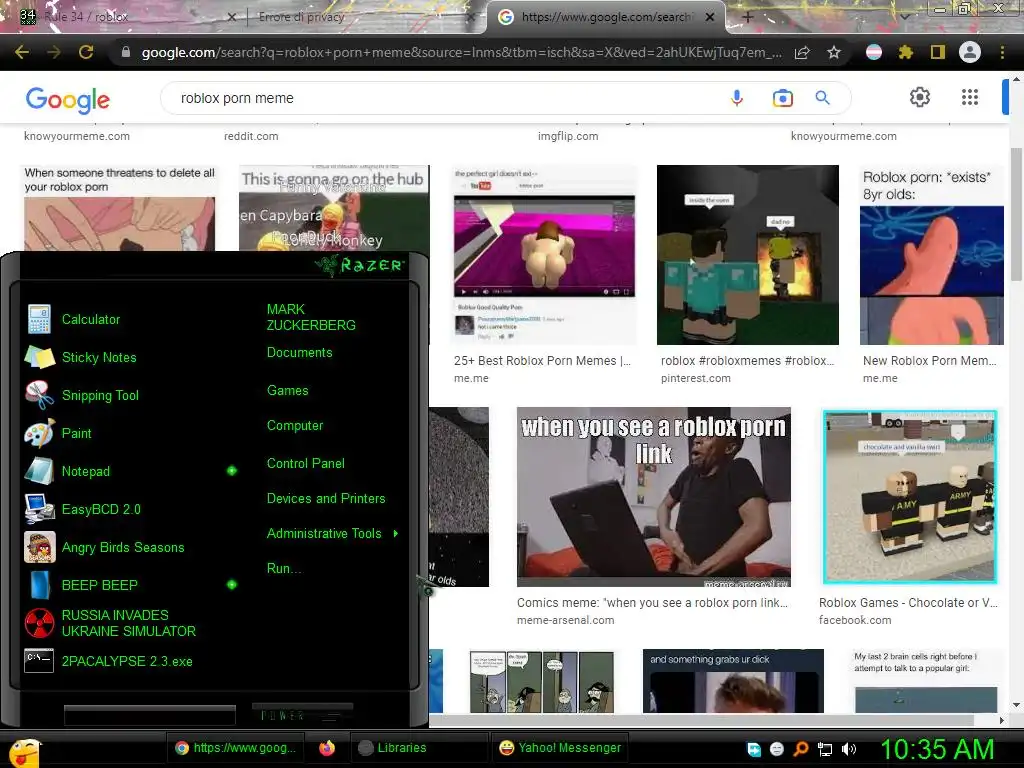Open Control Panel from the Start menu
This screenshot has width=1024, height=768.
(306, 464)
